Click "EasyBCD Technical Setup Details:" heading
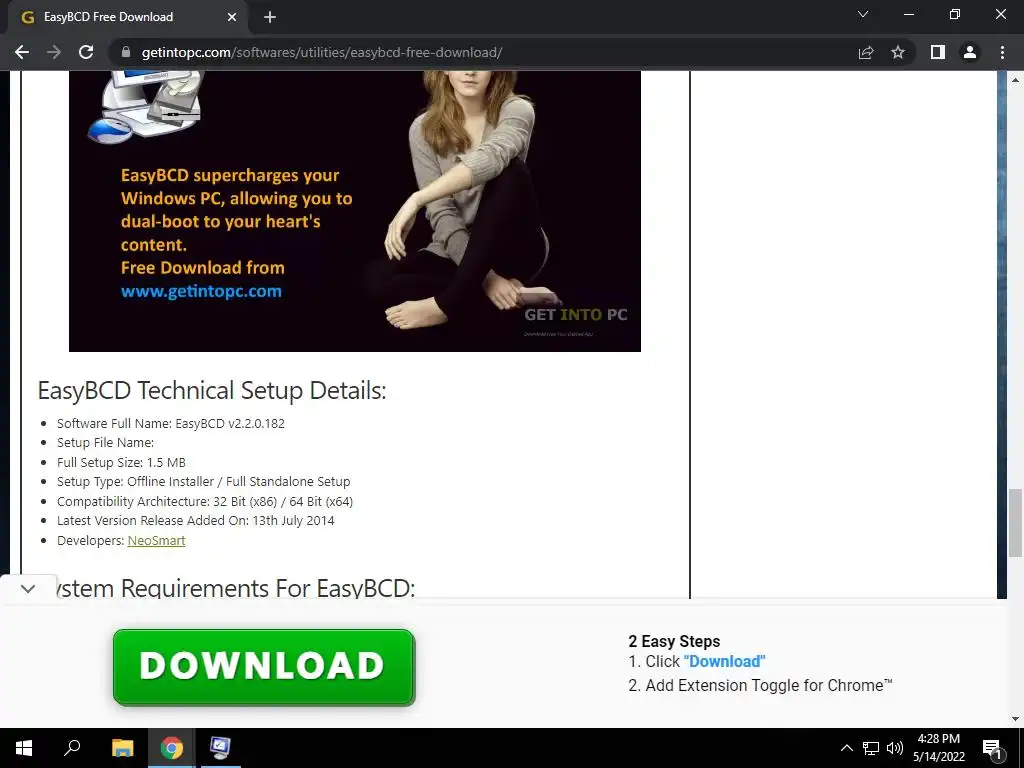The width and height of the screenshot is (1024, 768). pyautogui.click(x=212, y=391)
